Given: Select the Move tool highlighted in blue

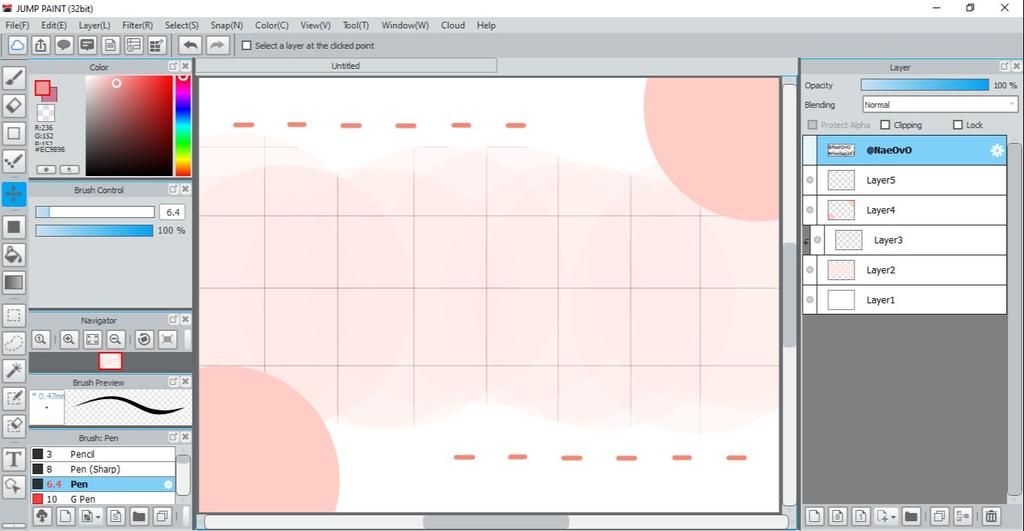Looking at the screenshot, I should 14,194.
